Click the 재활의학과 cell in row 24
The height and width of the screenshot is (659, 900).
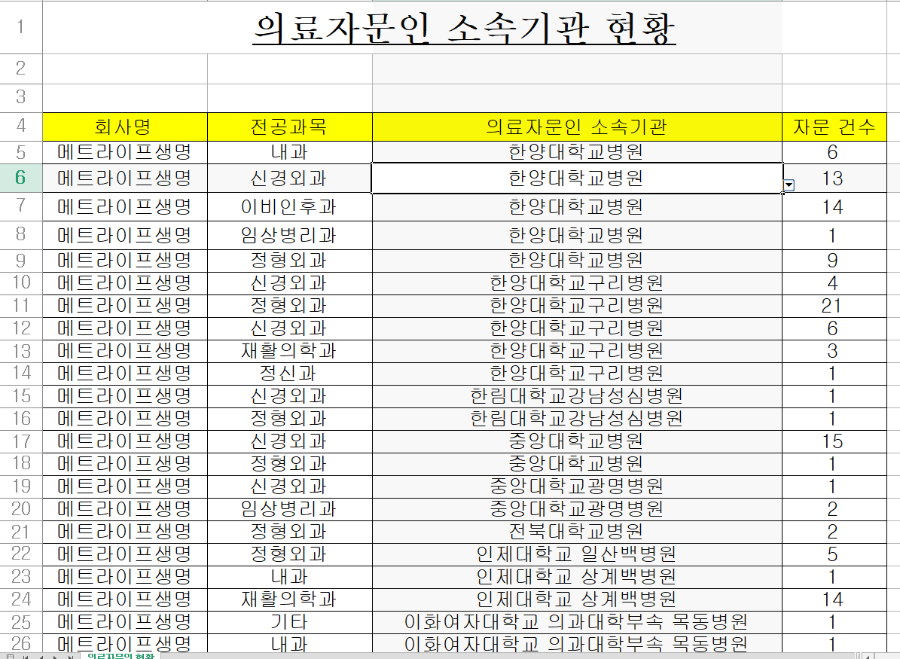click(x=290, y=599)
